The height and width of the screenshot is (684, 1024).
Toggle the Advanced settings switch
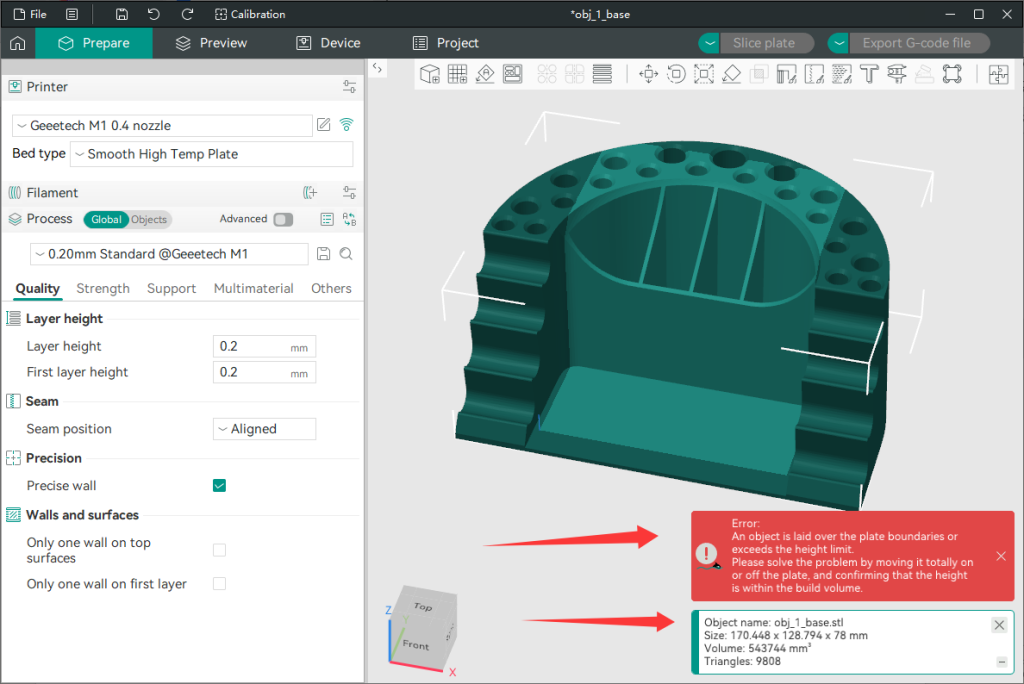[x=283, y=219]
